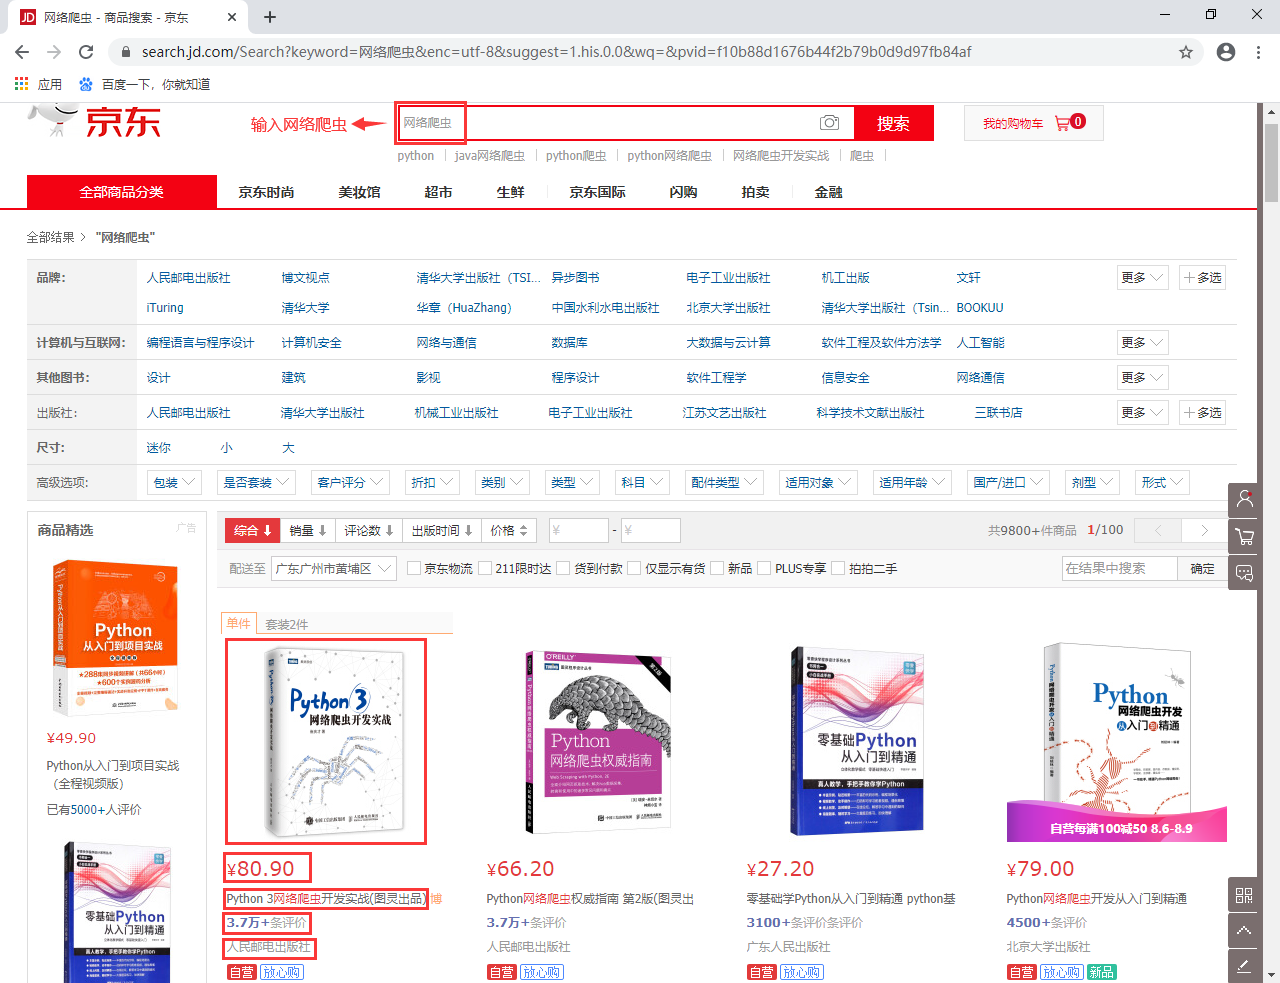Go to previous results page arrow
Screen dimensions: 1280x983
click(1158, 530)
